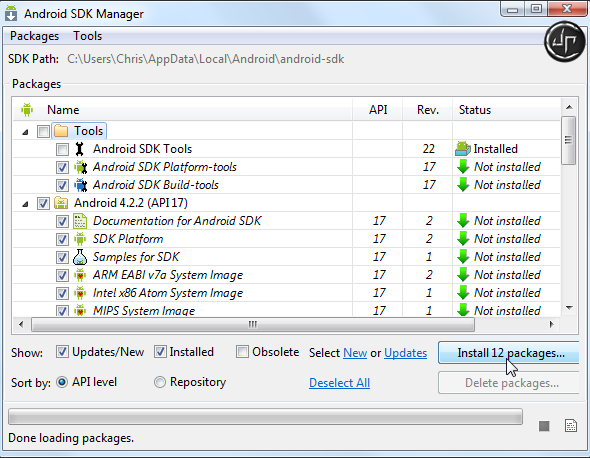Sort packages by Repository

pos(160,382)
